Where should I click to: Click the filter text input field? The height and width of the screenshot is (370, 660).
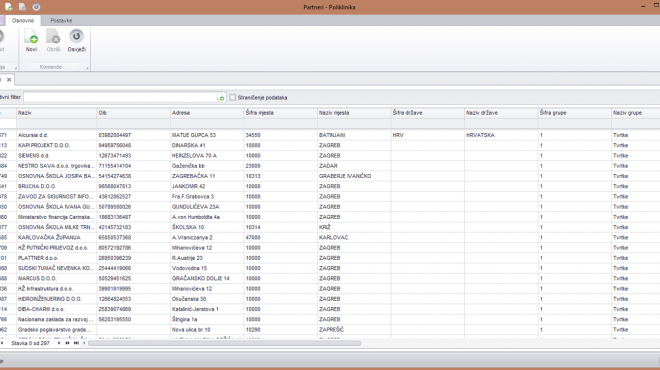click(x=120, y=98)
